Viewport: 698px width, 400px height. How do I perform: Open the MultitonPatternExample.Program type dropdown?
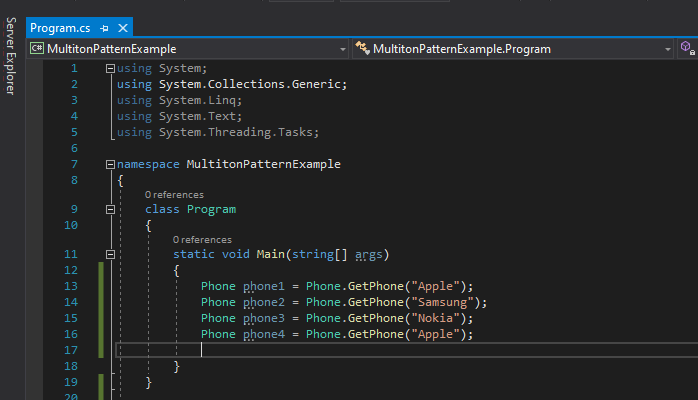[x=668, y=49]
